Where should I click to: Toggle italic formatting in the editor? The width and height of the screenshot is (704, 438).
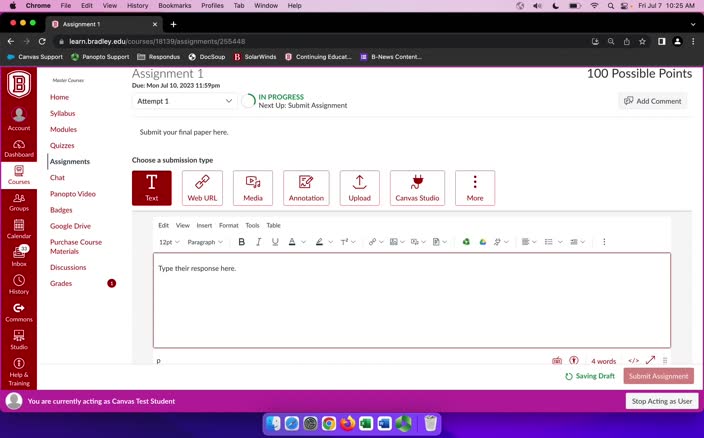click(258, 242)
